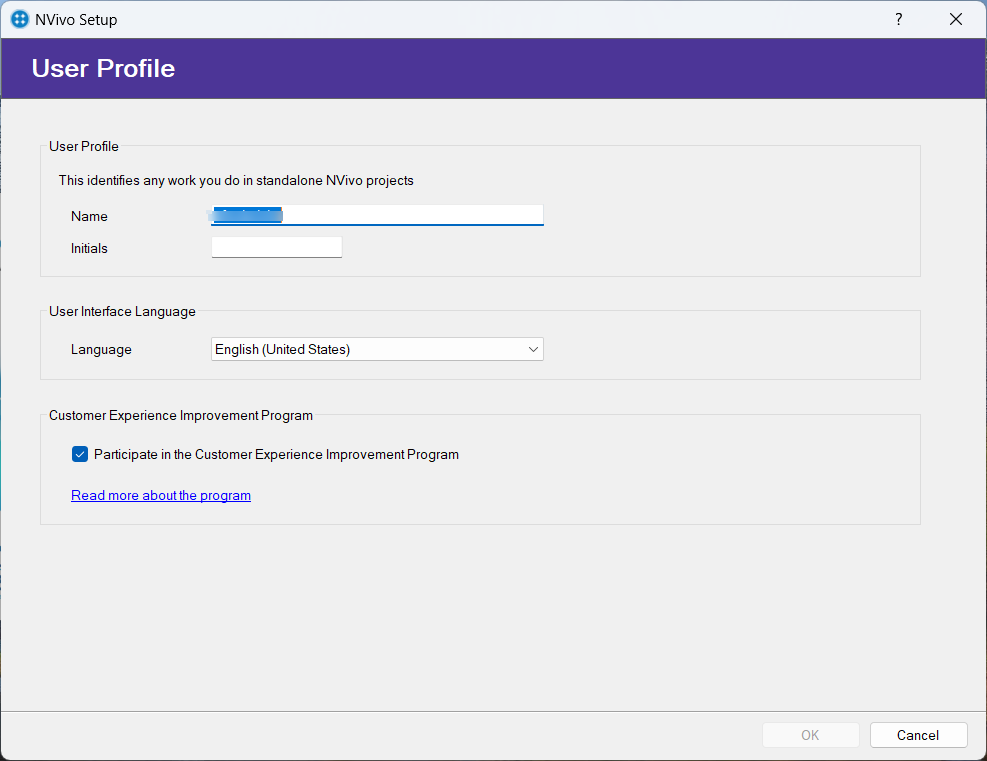Click the 'Customer Experience Improvement Program' group heading
Screen dimensions: 987x761
pos(181,415)
